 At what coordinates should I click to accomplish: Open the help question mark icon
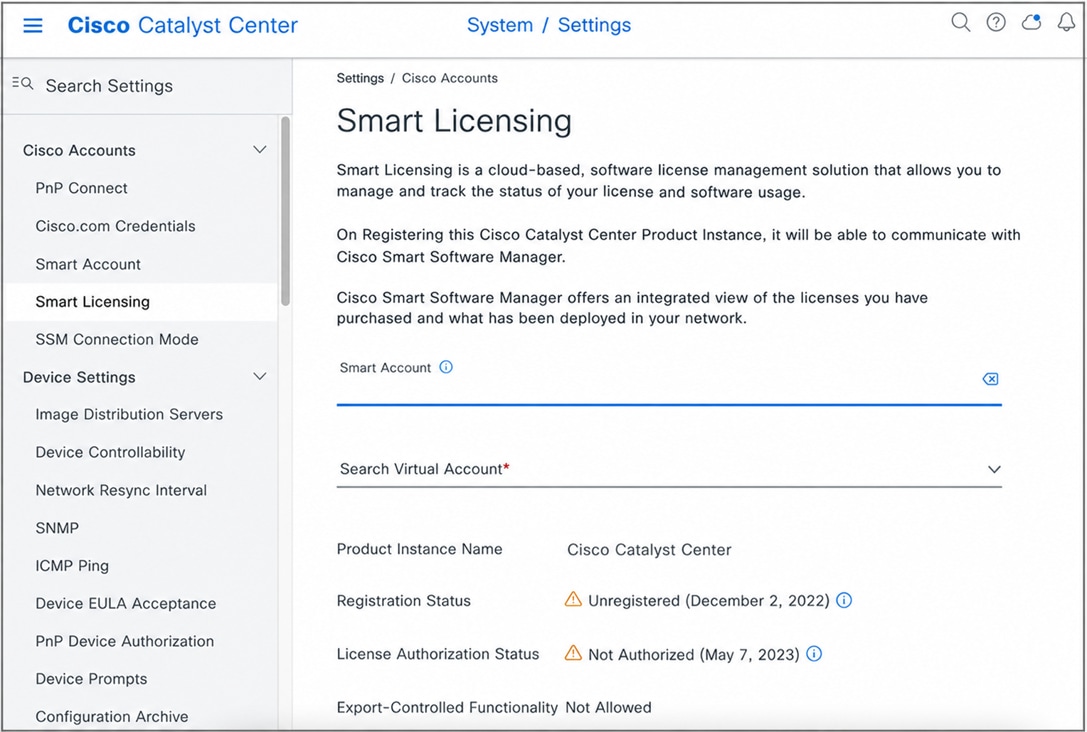(996, 22)
